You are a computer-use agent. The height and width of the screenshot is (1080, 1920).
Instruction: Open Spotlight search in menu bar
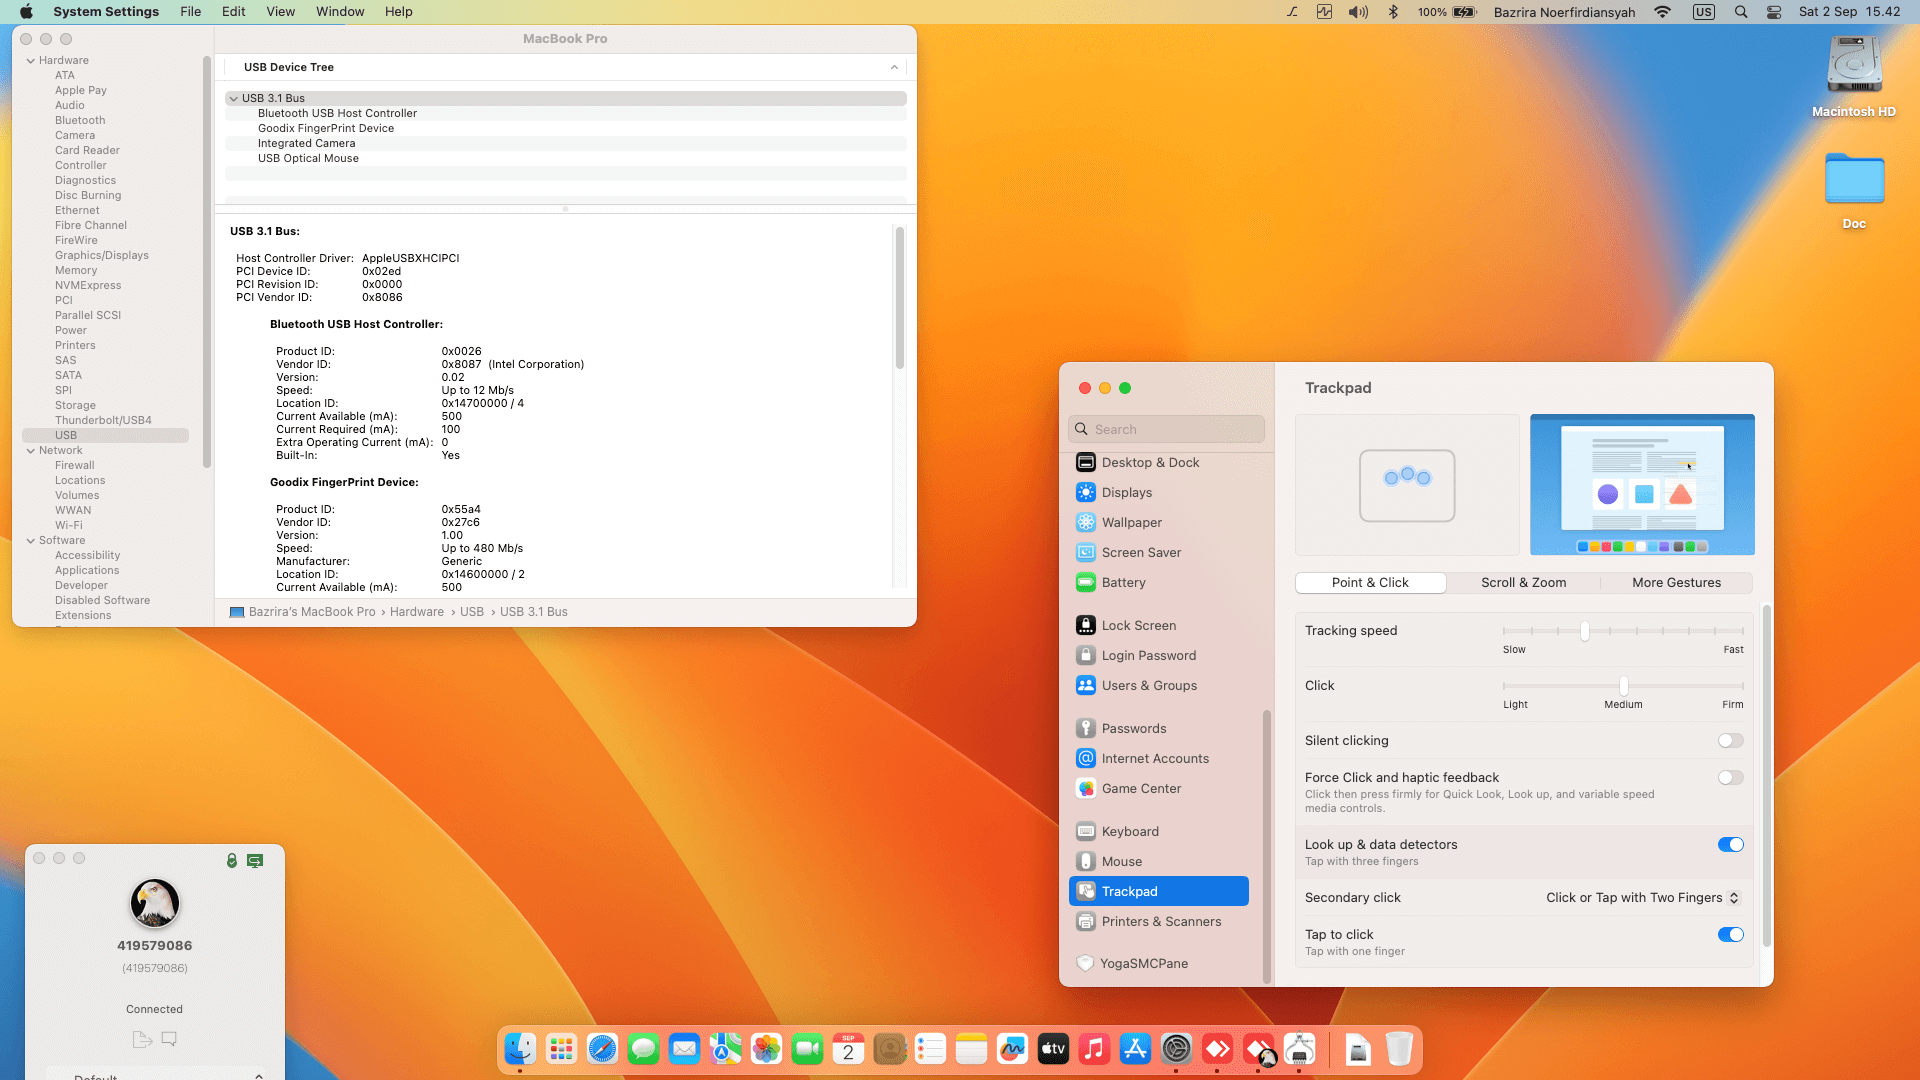tap(1741, 12)
